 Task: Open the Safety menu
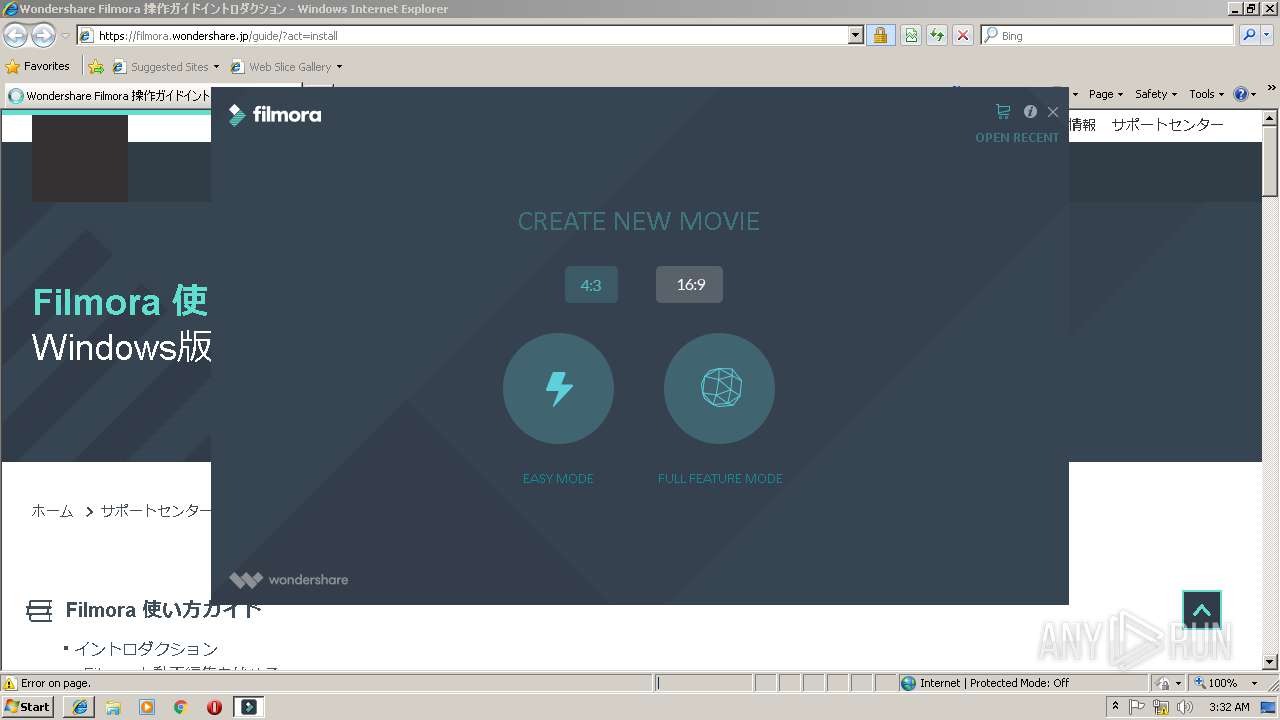coord(1155,94)
